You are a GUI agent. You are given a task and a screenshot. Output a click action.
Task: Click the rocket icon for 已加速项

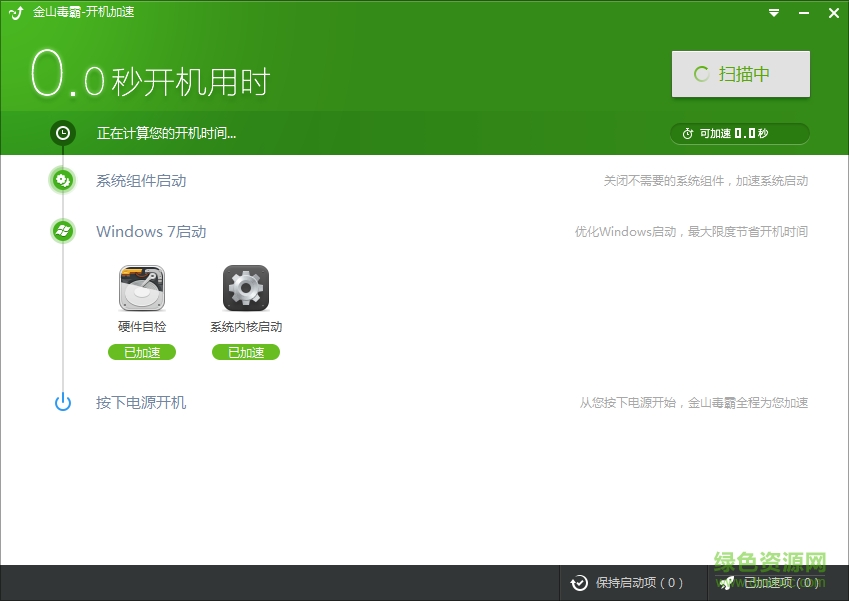[x=727, y=583]
